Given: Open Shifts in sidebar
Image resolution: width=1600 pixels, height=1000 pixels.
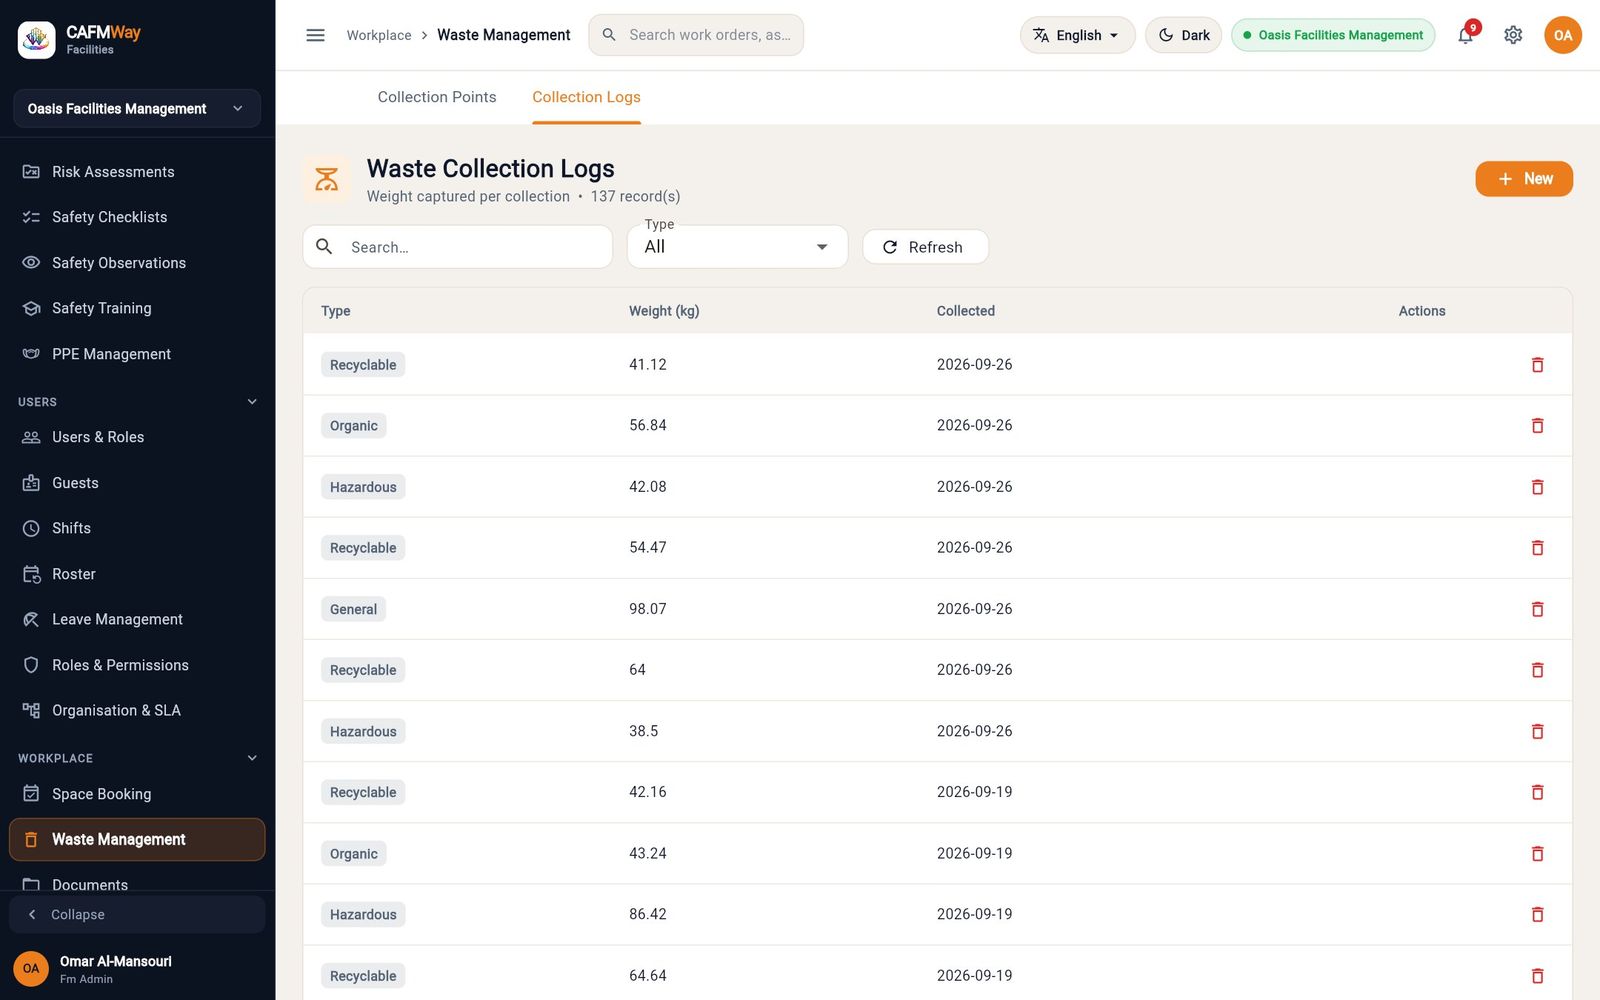Looking at the screenshot, I should point(137,528).
